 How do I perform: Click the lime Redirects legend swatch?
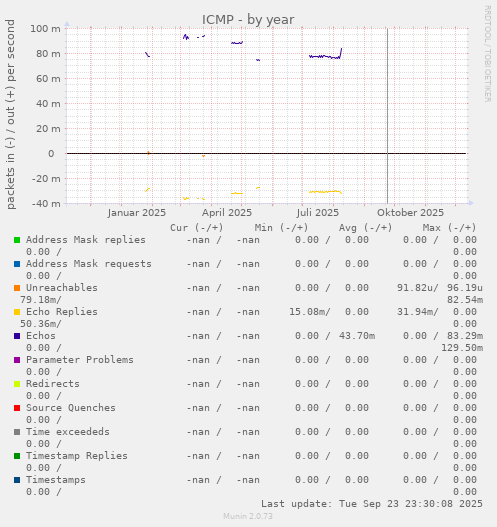(17, 384)
